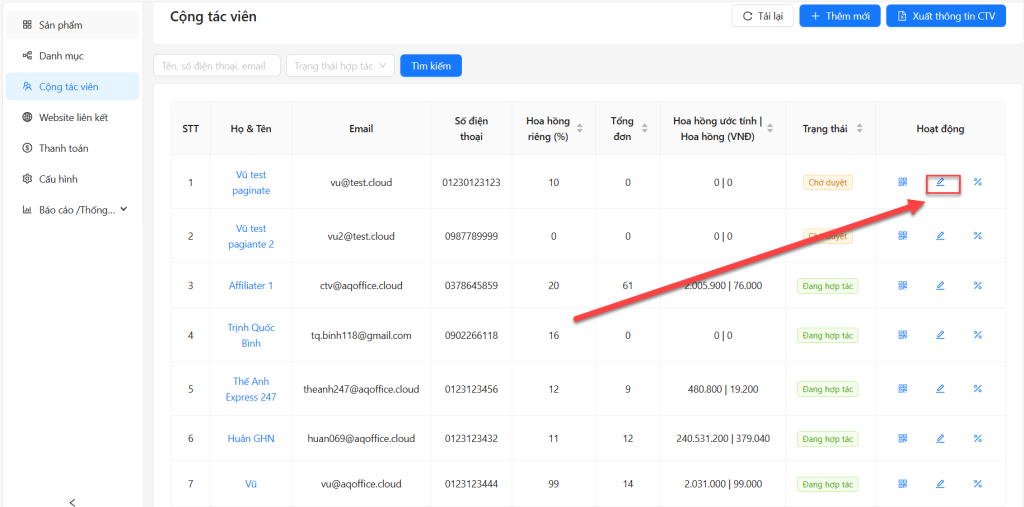The width and height of the screenshot is (1024, 507).
Task: Open the Affiliater 1 name link
Action: [x=250, y=285]
